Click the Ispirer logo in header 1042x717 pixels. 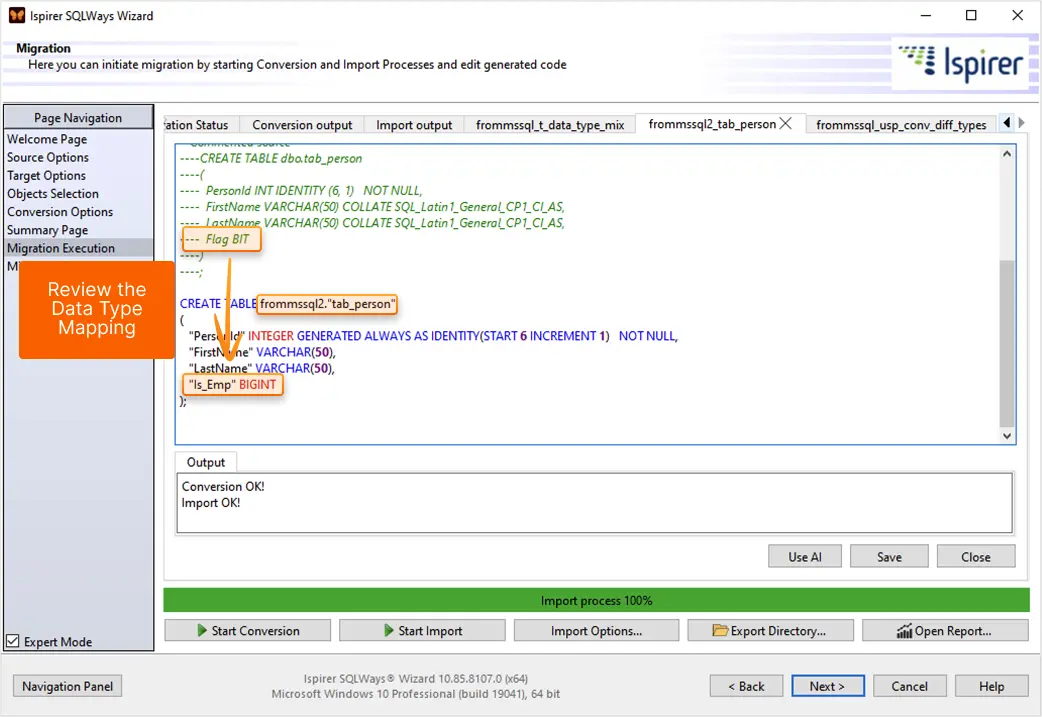point(961,63)
